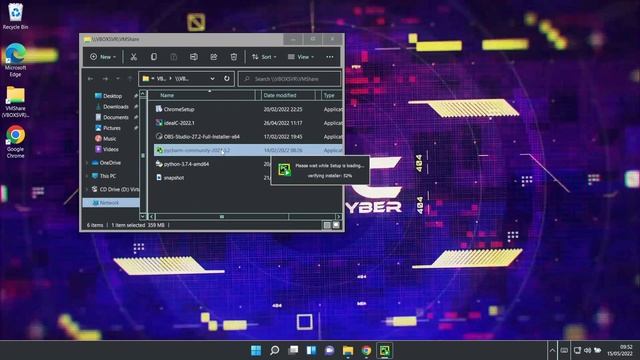The height and width of the screenshot is (360, 640).
Task: Select Documents in navigation pane
Action: coord(116,117)
